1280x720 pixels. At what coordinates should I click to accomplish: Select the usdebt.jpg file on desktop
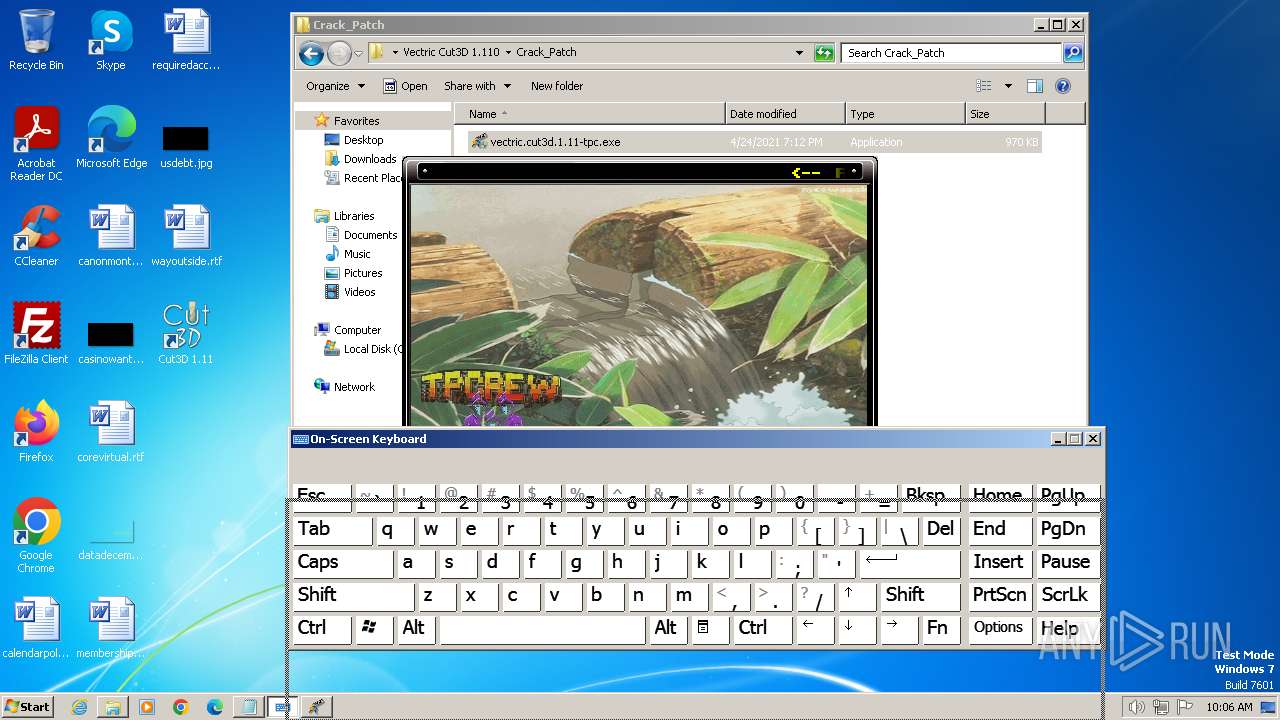[186, 146]
